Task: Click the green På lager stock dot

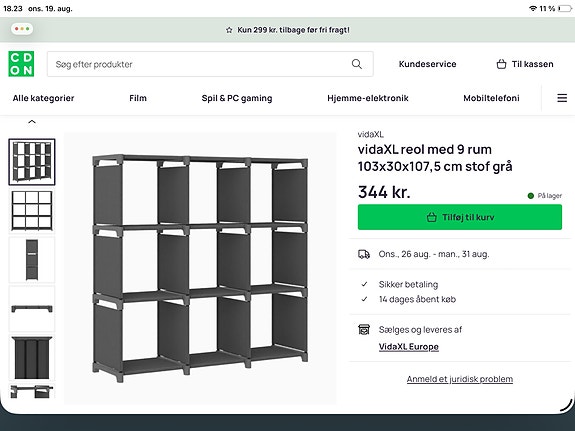Action: coord(530,196)
